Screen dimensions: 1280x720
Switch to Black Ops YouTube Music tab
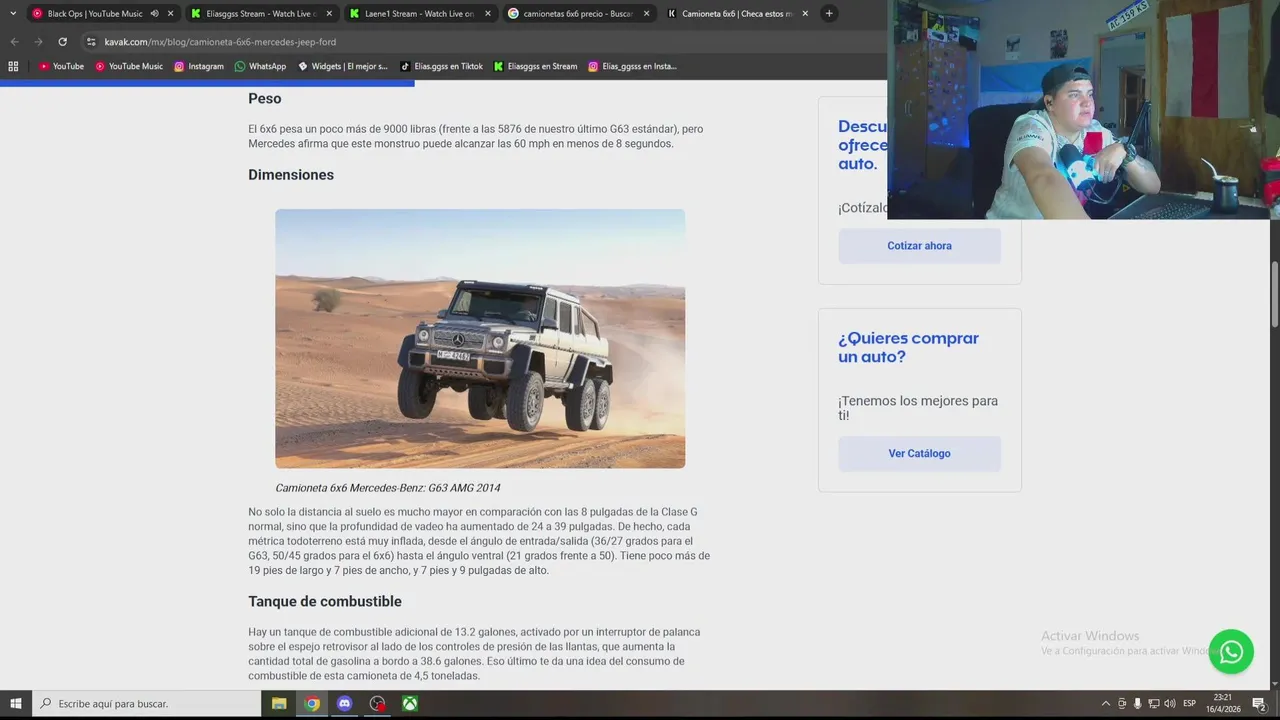(x=102, y=14)
